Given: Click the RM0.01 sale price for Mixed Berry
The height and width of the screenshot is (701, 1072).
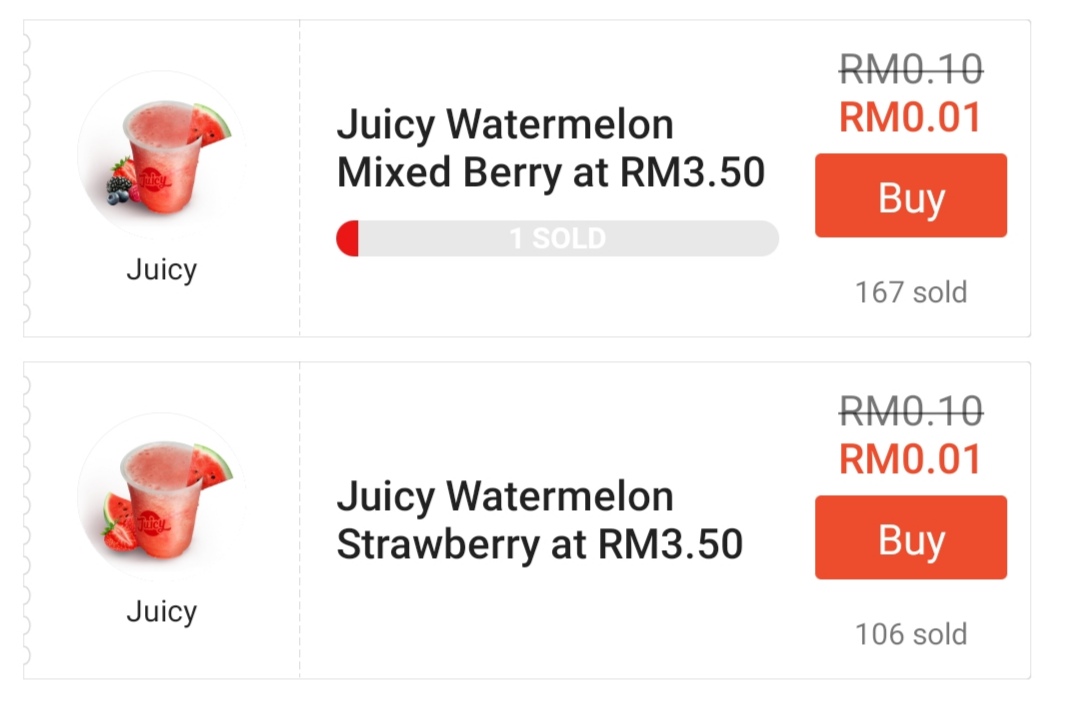Looking at the screenshot, I should [910, 117].
